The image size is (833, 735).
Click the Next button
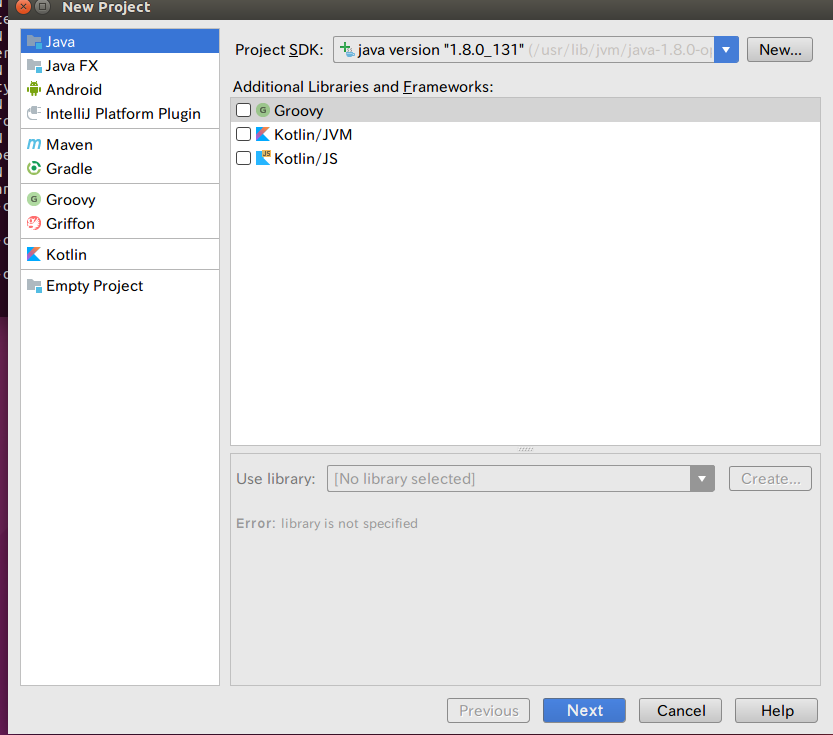click(584, 710)
